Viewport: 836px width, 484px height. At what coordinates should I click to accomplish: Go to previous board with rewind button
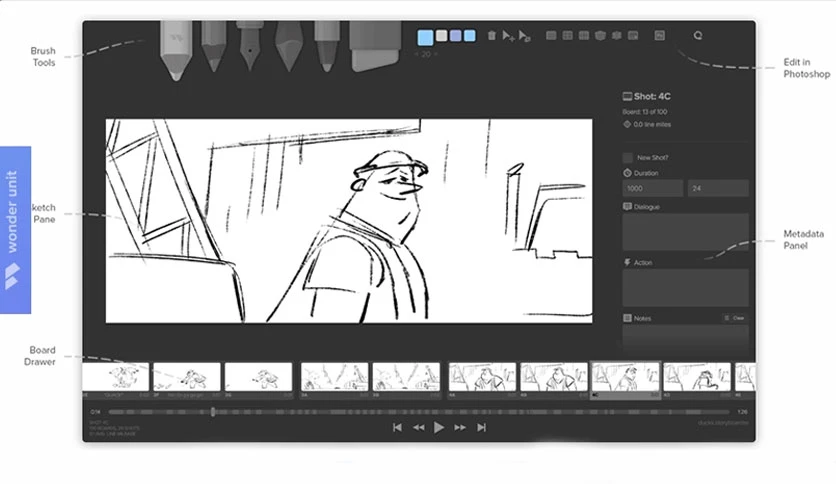(419, 427)
